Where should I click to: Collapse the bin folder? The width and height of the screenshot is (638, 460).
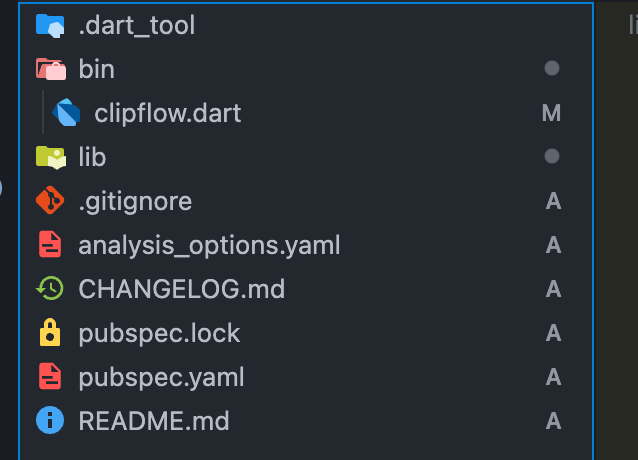96,69
